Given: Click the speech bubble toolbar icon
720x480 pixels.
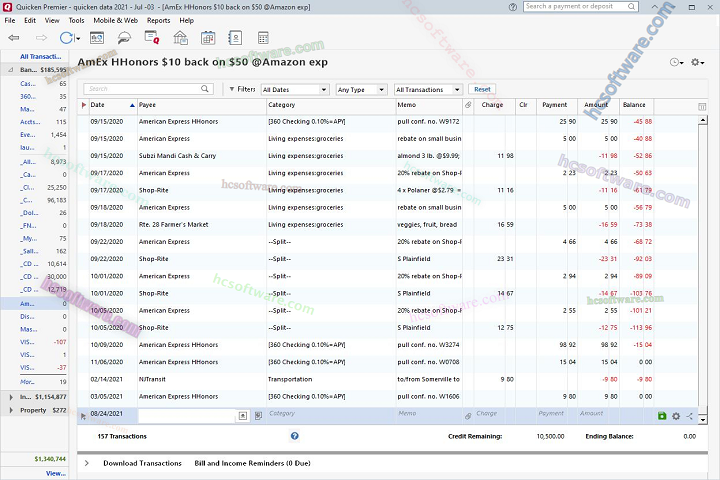Looking at the screenshot, I should [x=124, y=38].
